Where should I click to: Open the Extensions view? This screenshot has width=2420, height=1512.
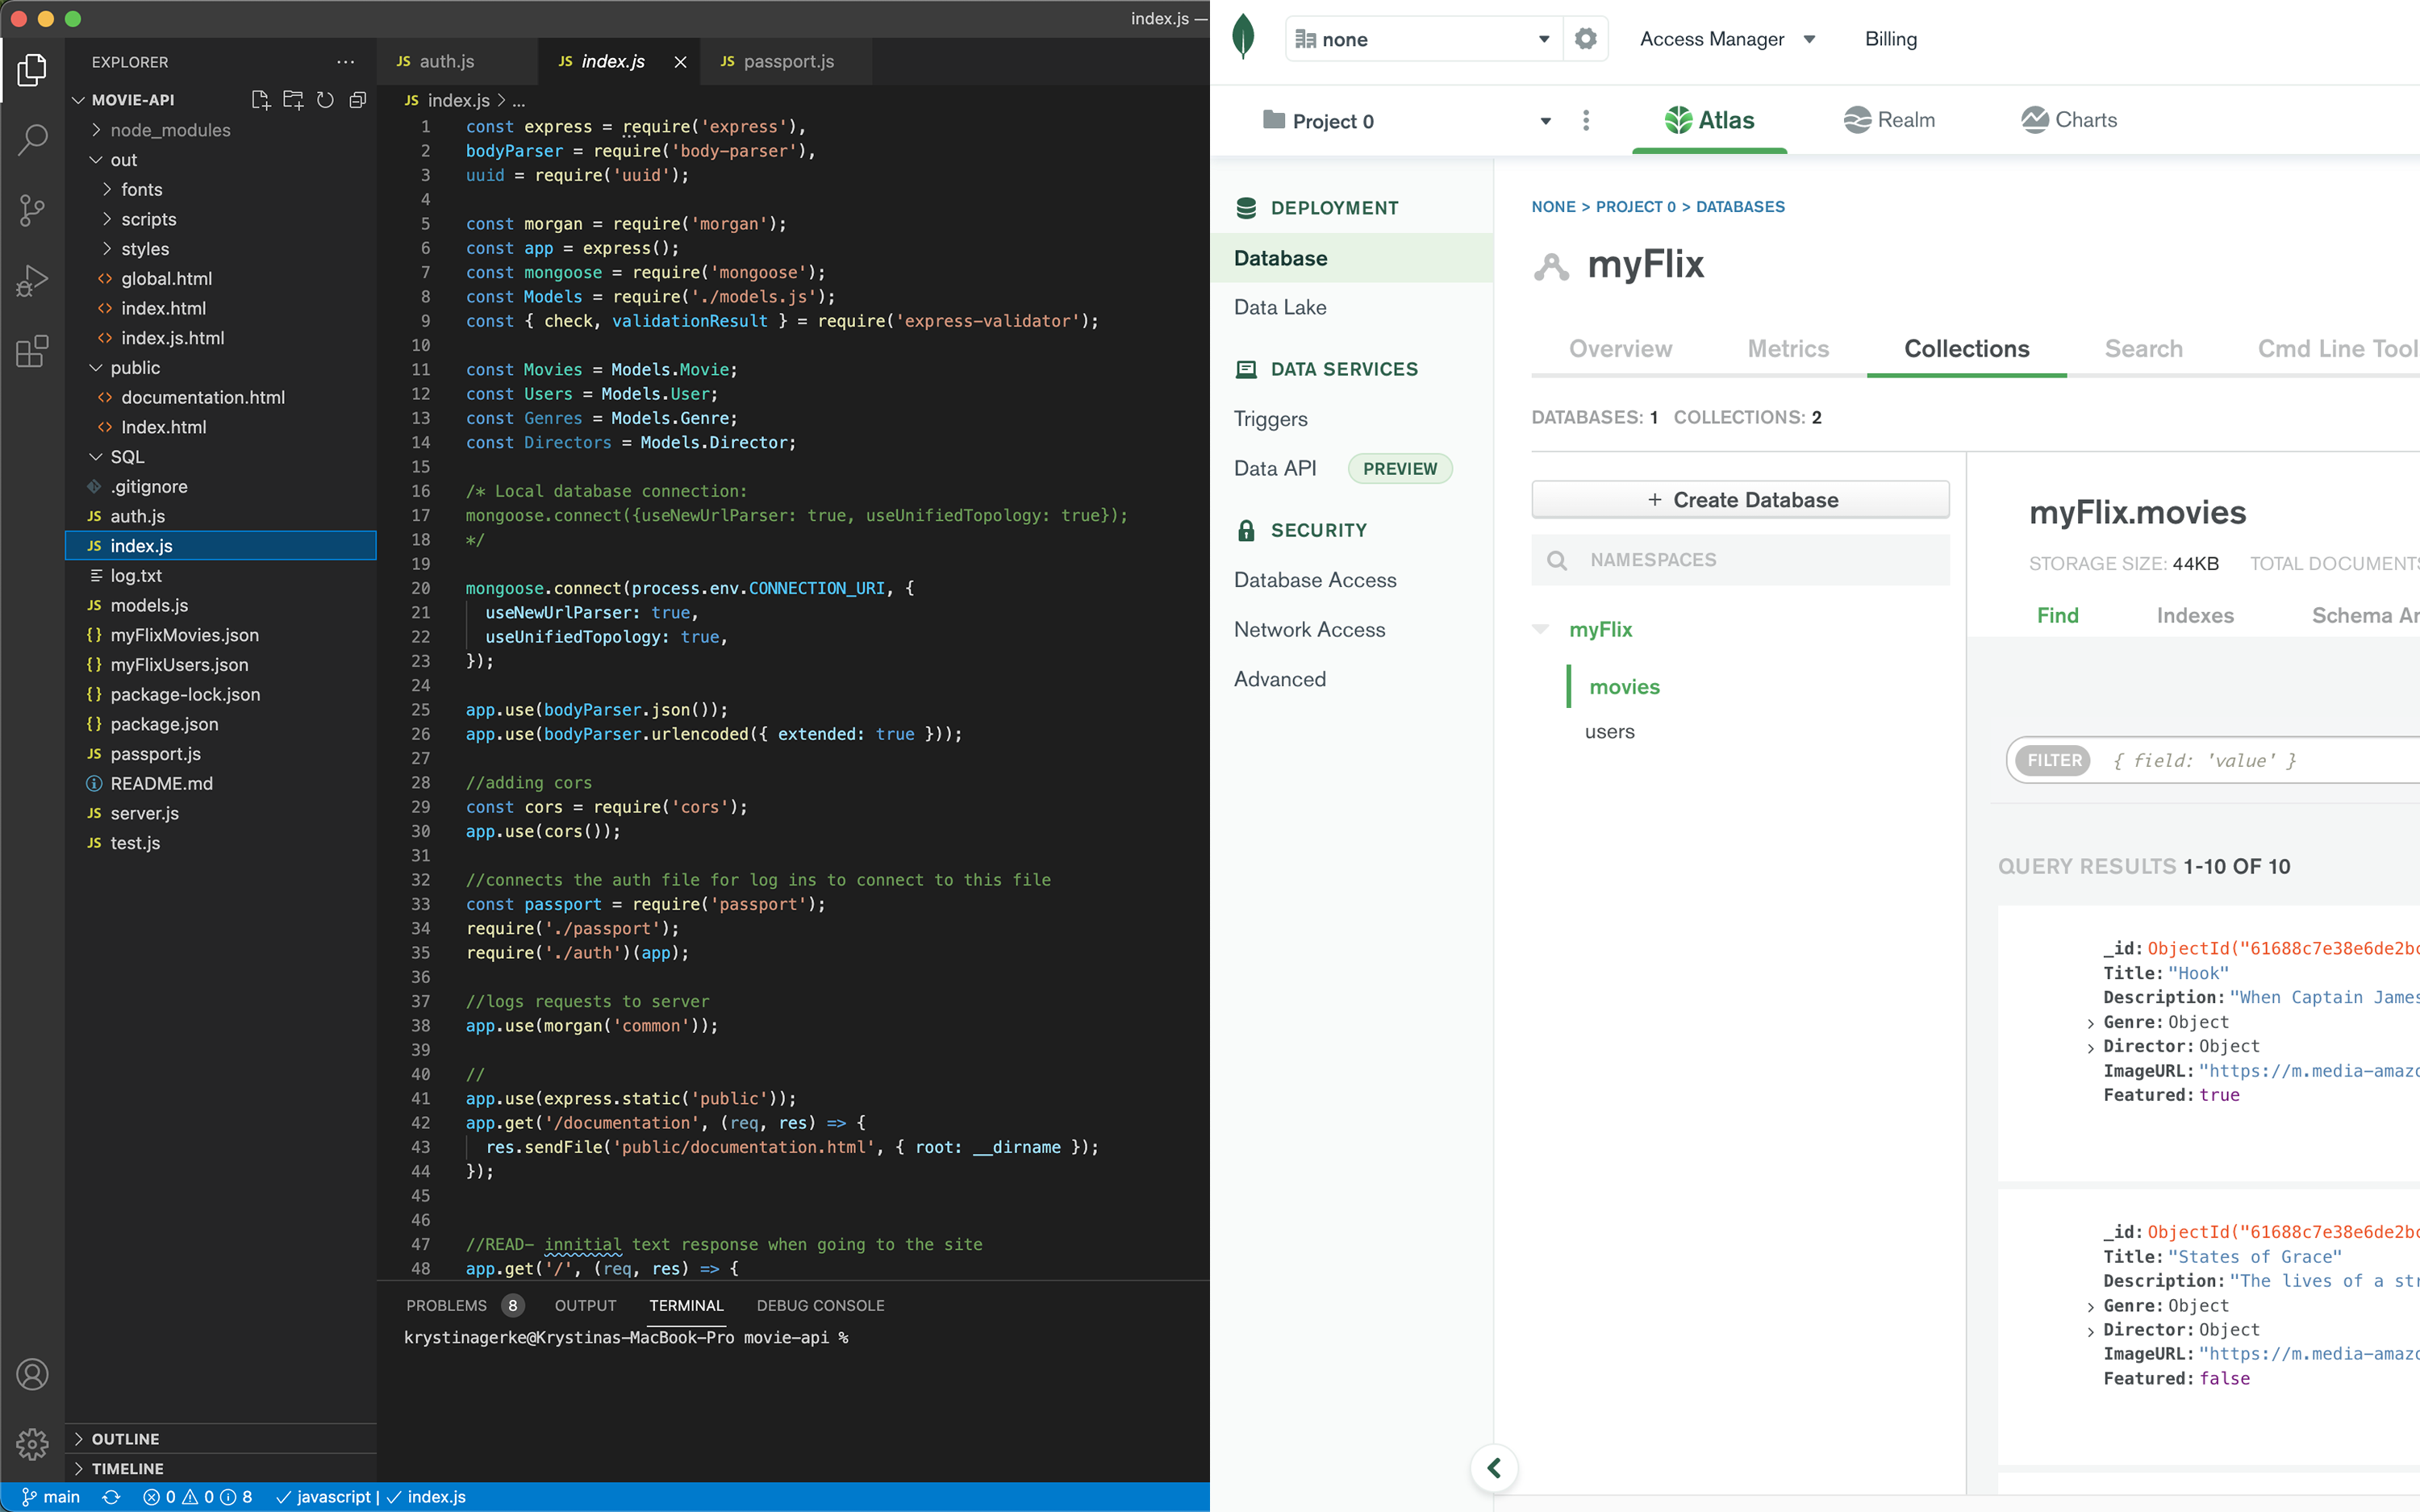[x=32, y=351]
